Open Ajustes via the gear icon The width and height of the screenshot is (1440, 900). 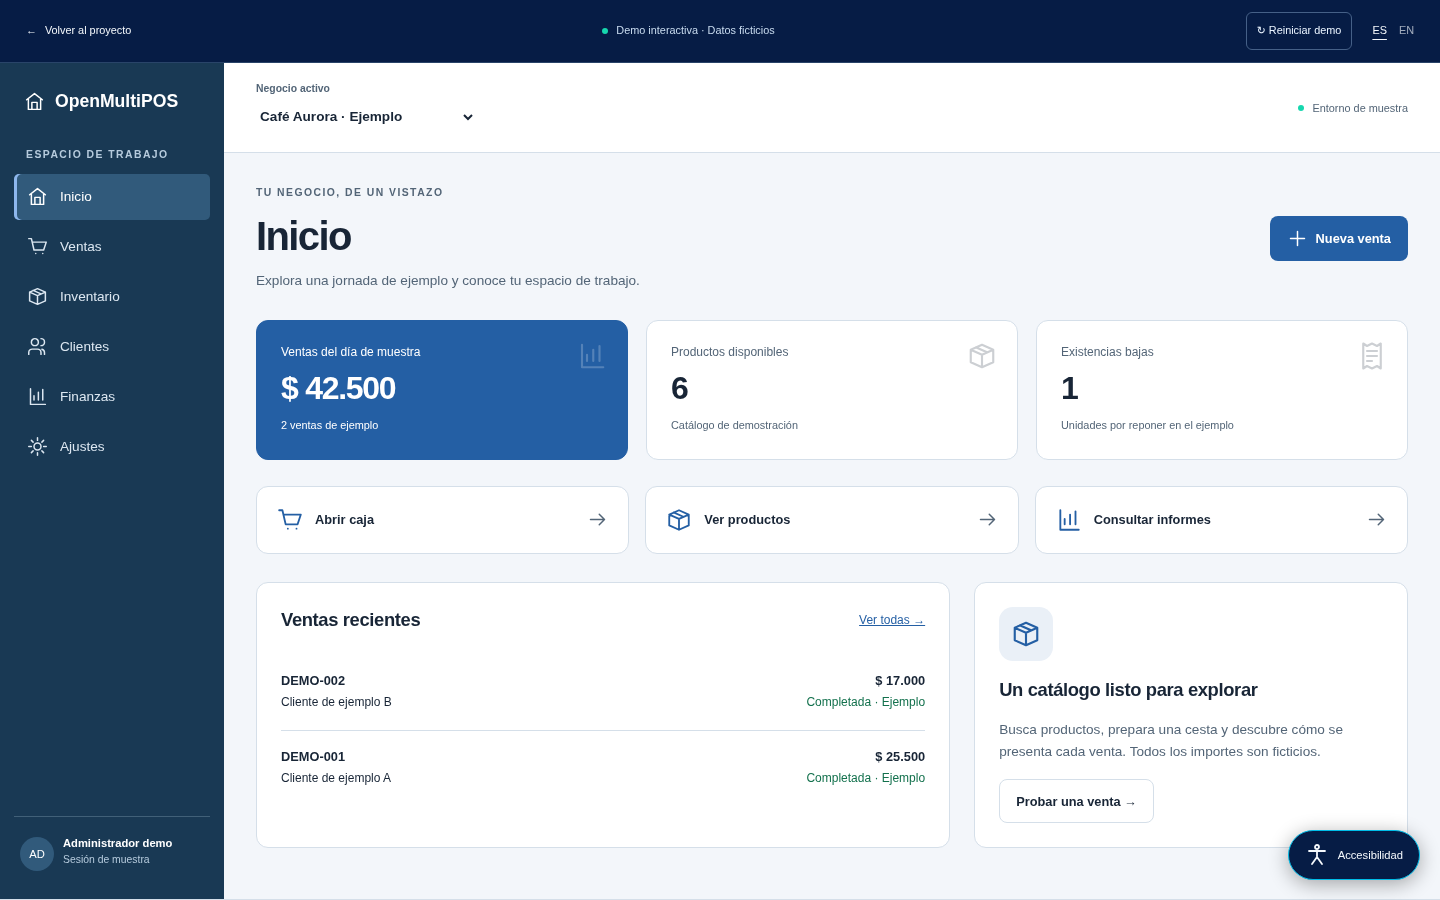[37, 446]
